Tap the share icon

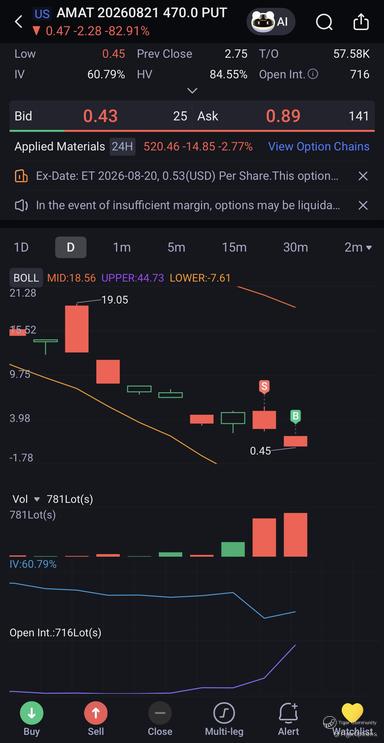coord(361,21)
